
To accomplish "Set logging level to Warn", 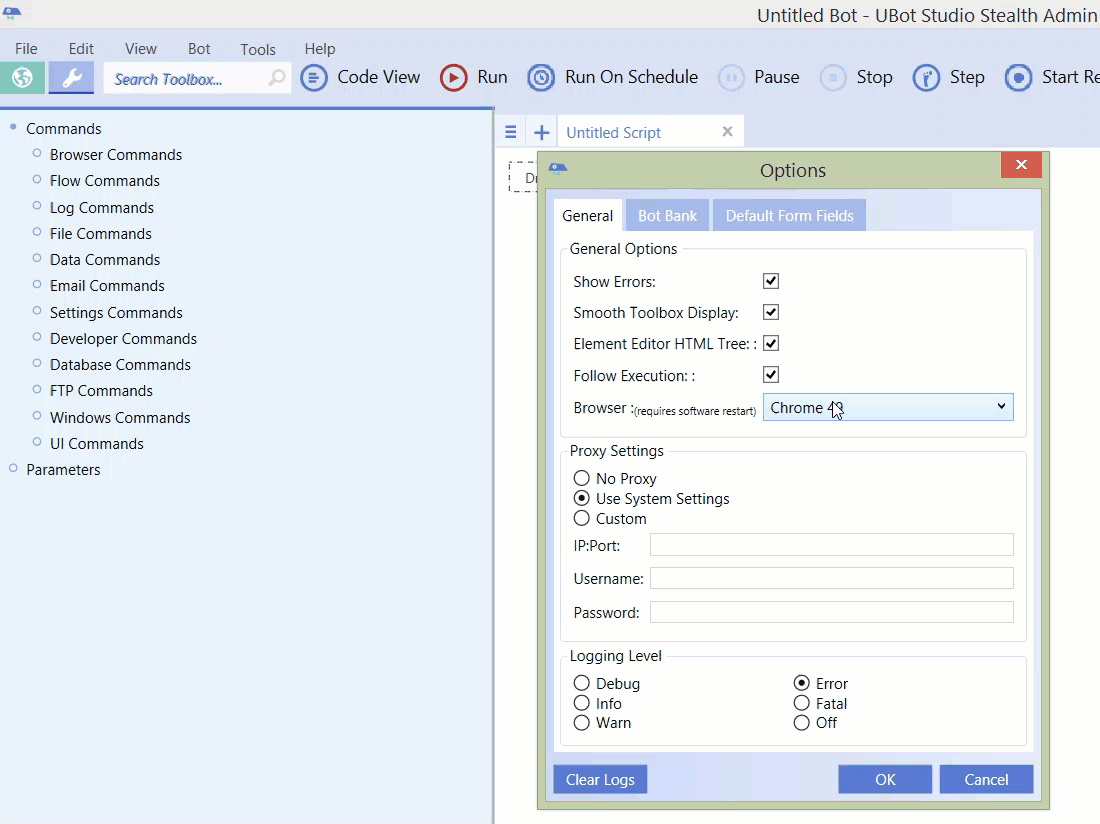I will point(582,722).
